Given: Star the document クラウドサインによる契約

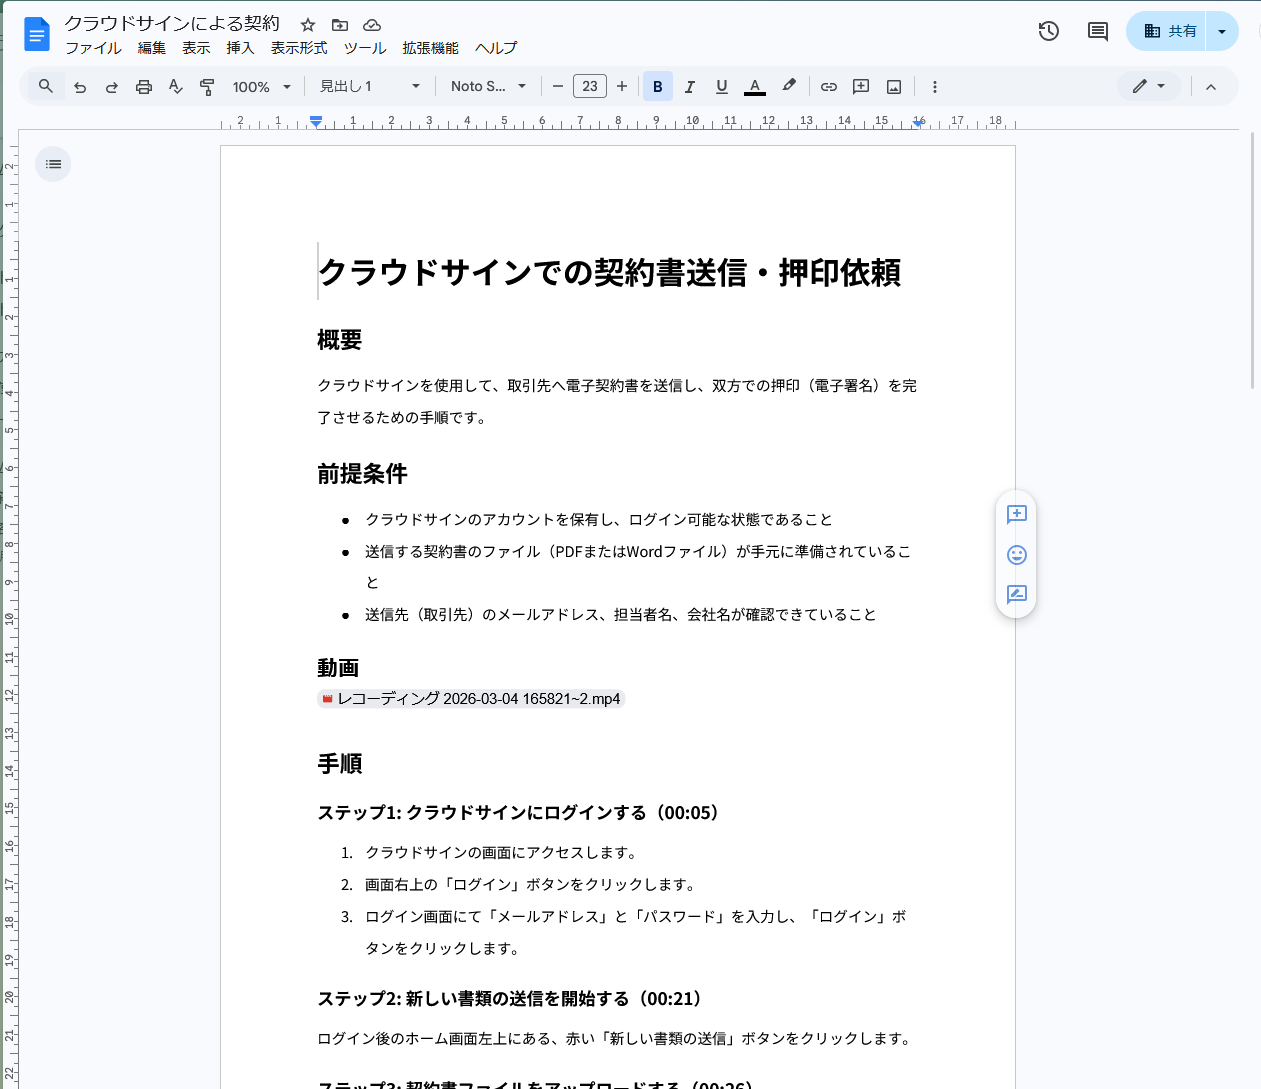Looking at the screenshot, I should [308, 25].
